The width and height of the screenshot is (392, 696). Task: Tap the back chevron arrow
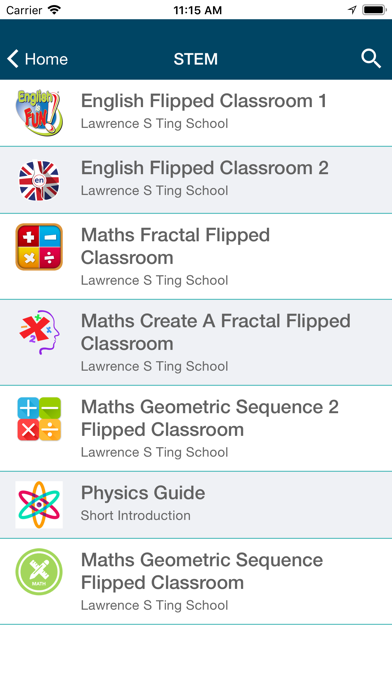12,59
